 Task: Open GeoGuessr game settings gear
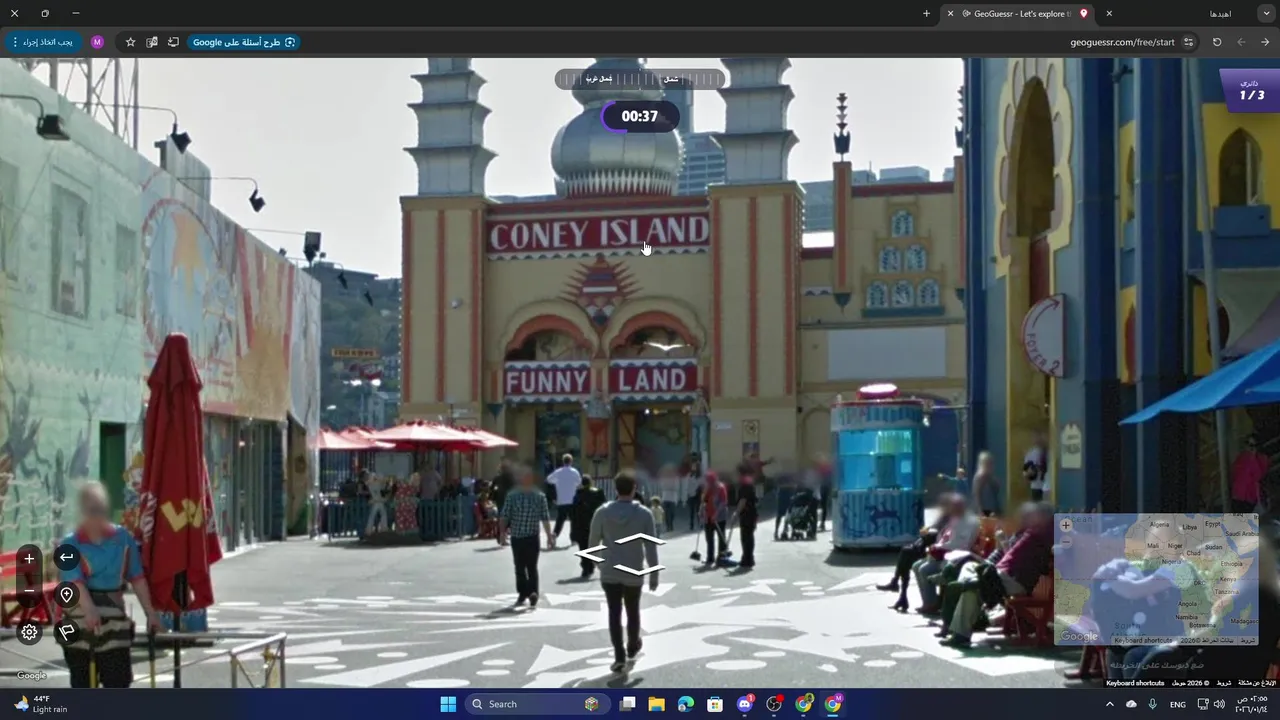(29, 632)
